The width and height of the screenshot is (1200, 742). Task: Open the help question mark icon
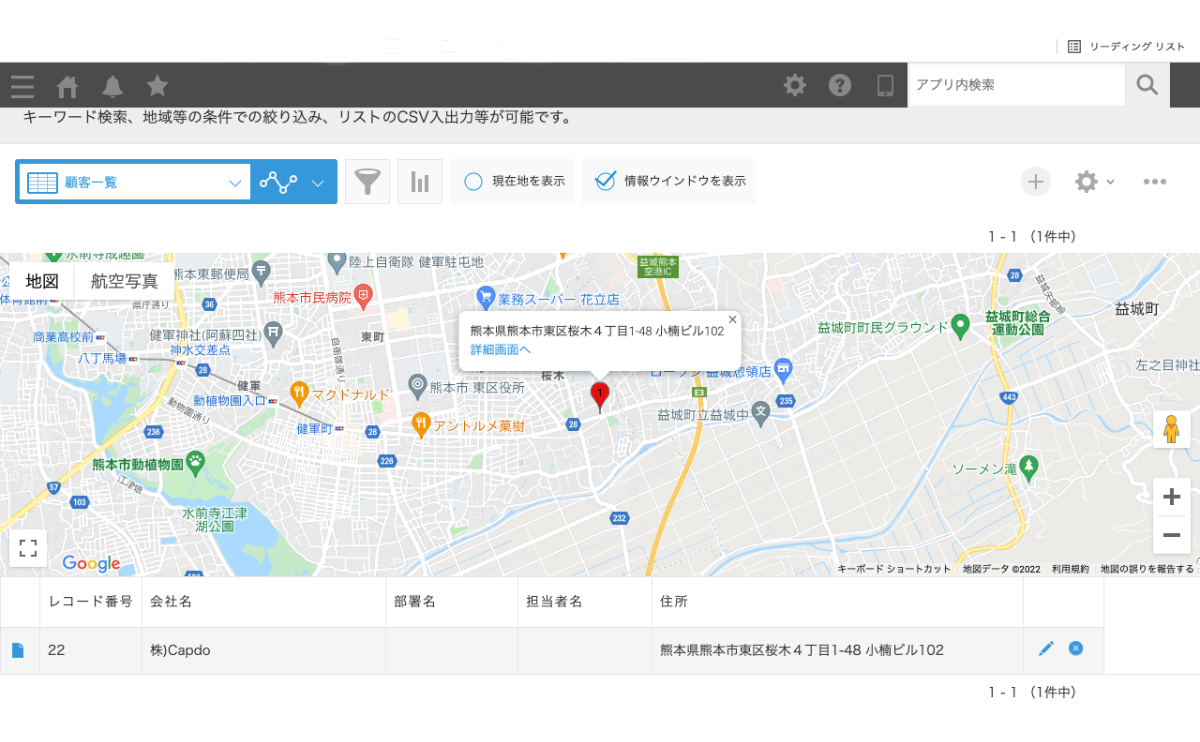[840, 85]
